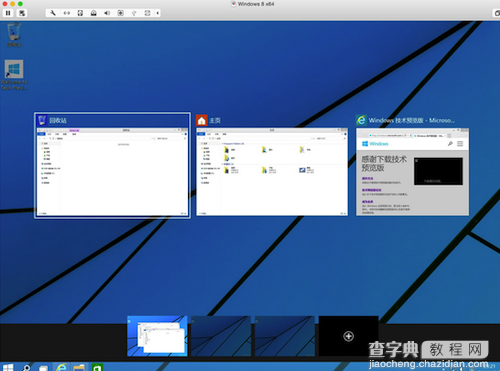Image resolution: width=500 pixels, height=371 pixels.
Task: Open the Windows Start button
Action: (x=8, y=367)
